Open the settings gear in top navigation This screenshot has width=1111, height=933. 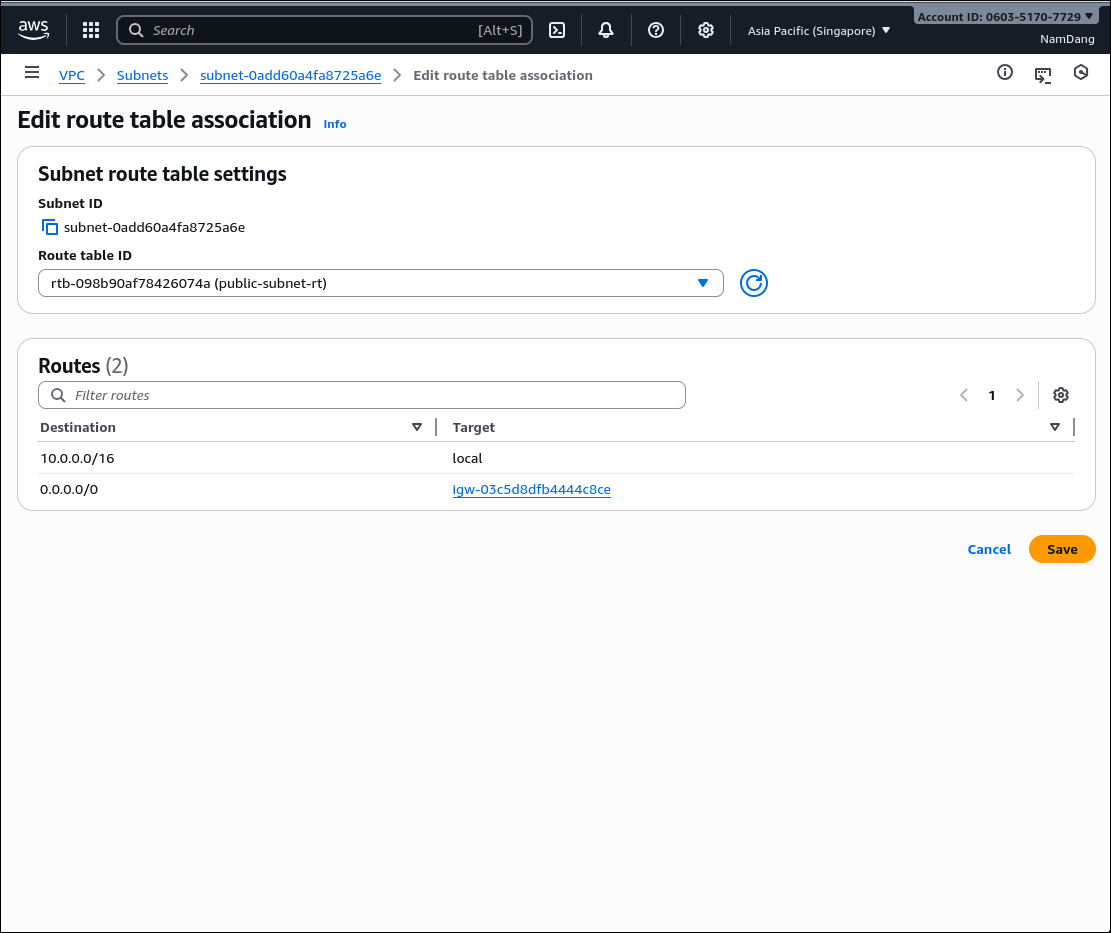[x=706, y=30]
